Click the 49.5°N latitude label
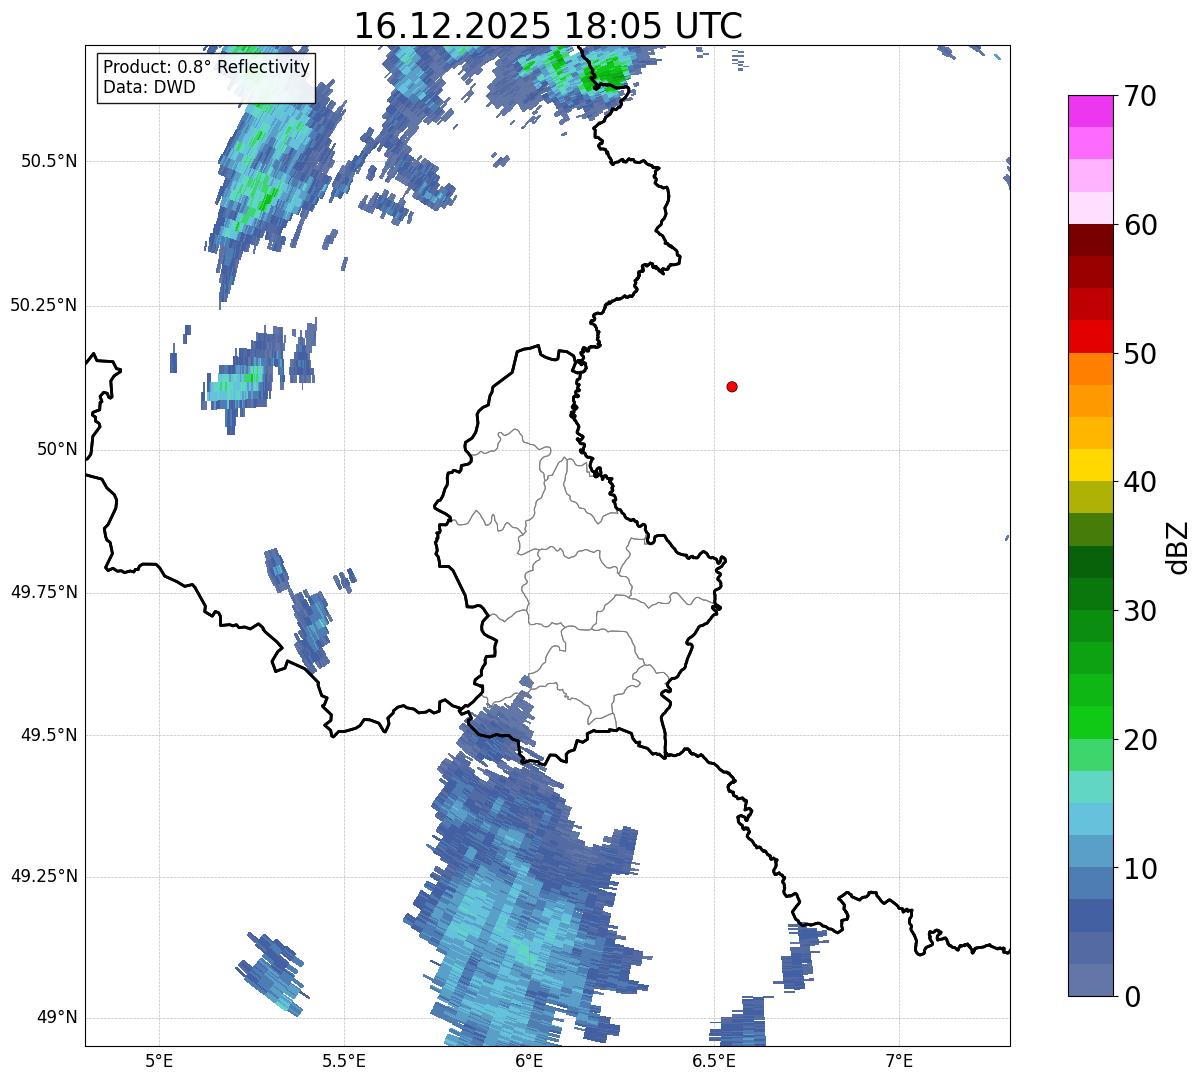The height and width of the screenshot is (1081, 1202). (50, 735)
